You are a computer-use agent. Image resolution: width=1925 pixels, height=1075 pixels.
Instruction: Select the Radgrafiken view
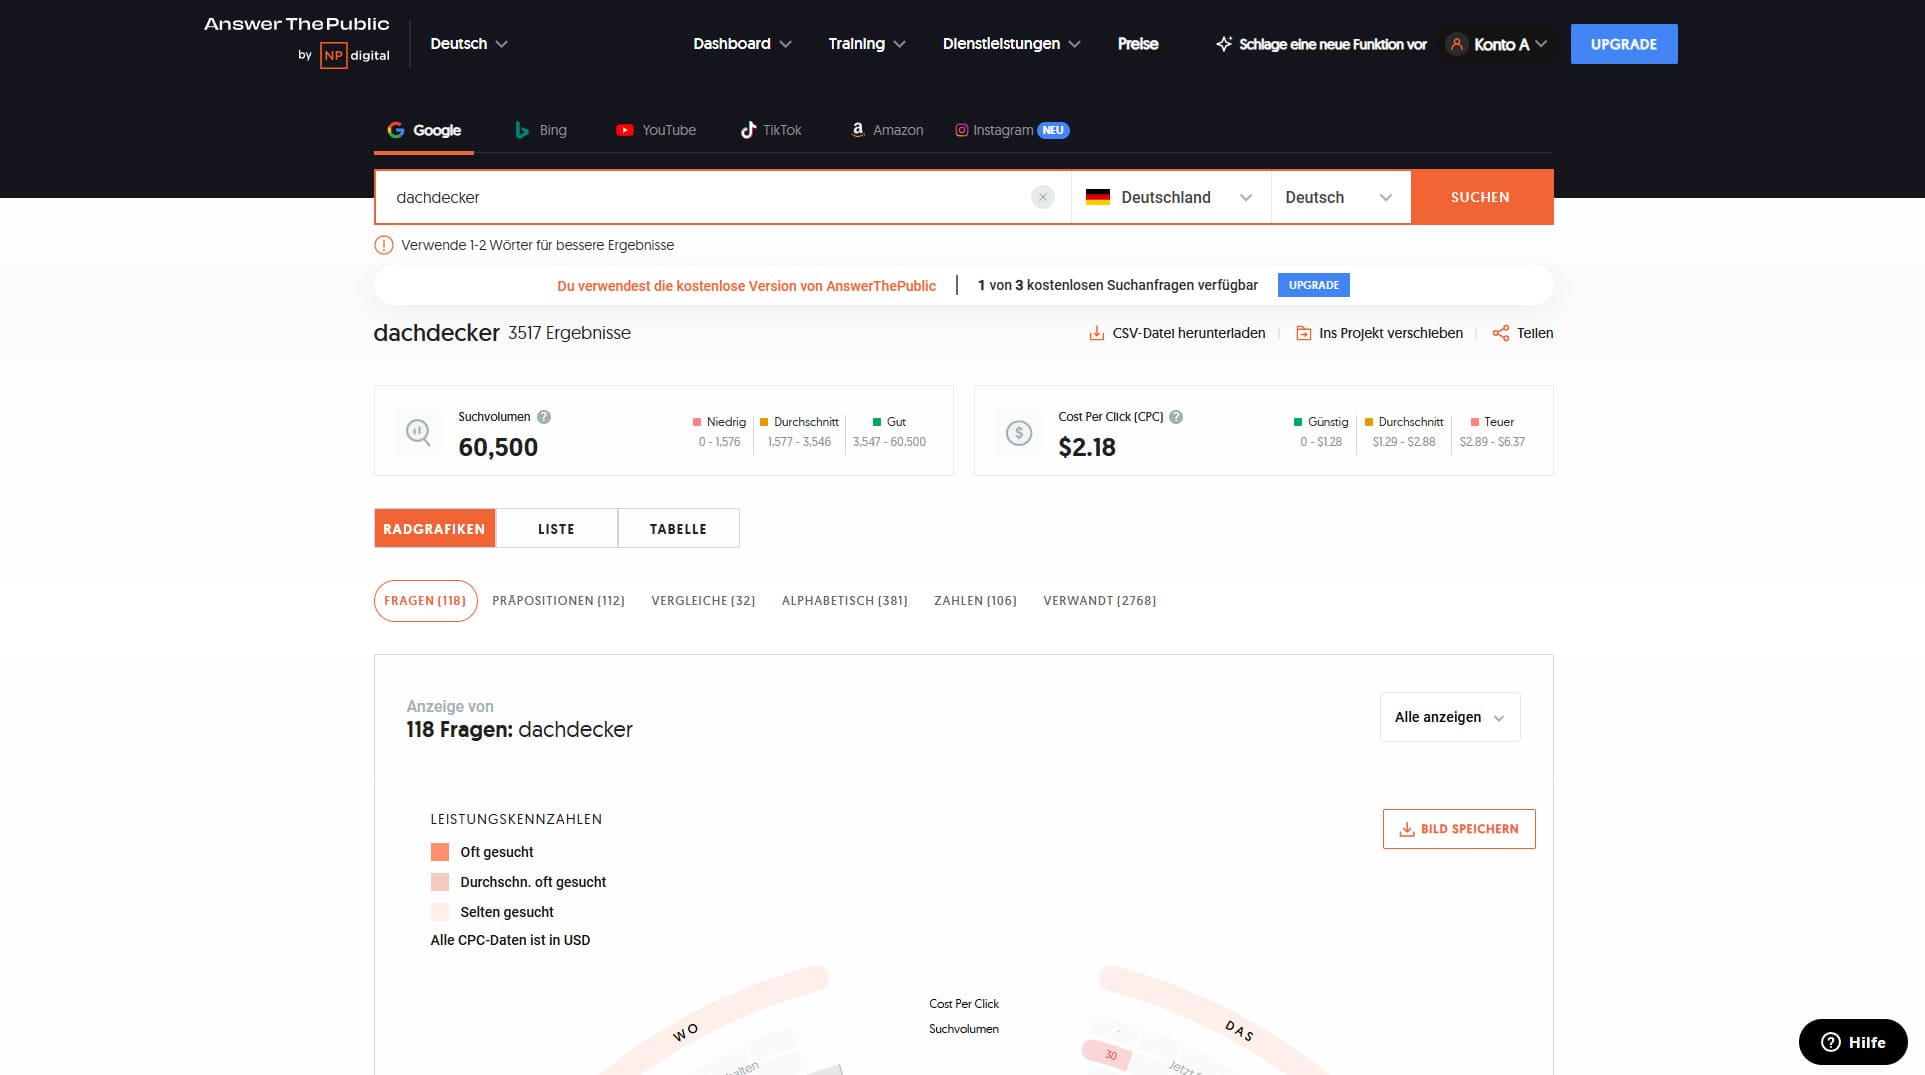[x=434, y=528]
